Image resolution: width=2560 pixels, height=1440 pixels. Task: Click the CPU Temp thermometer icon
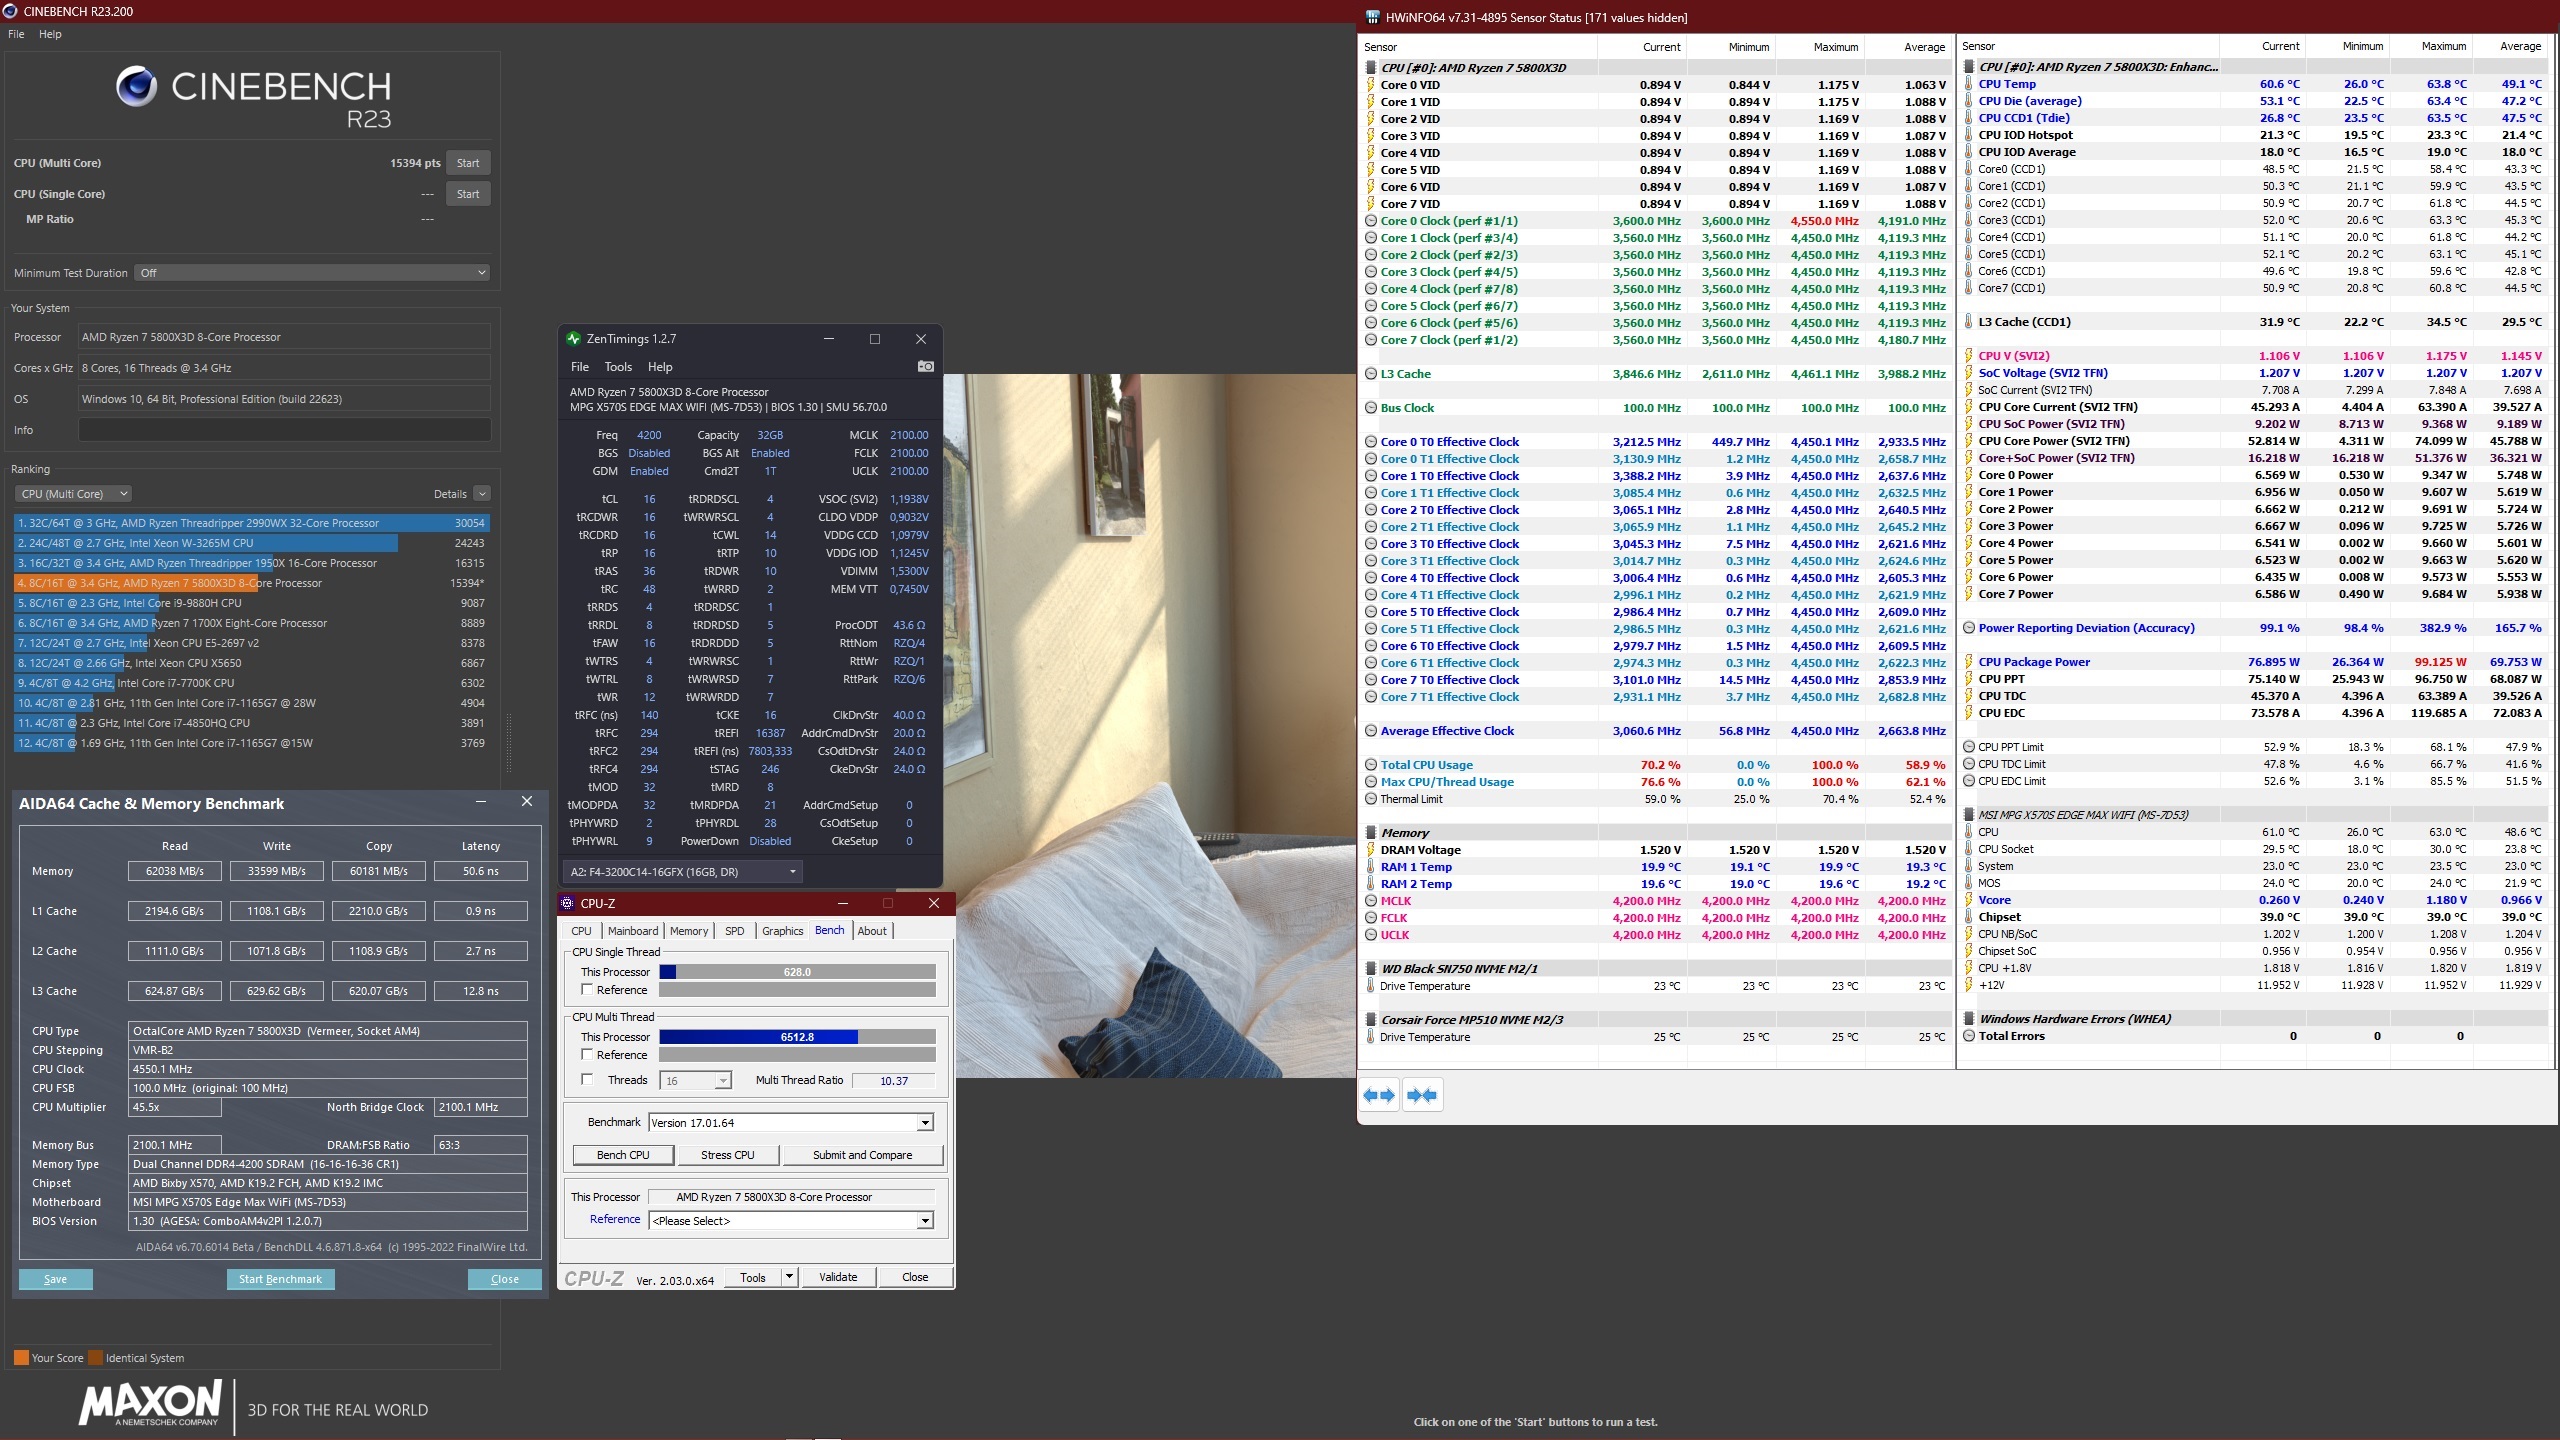pyautogui.click(x=1968, y=84)
